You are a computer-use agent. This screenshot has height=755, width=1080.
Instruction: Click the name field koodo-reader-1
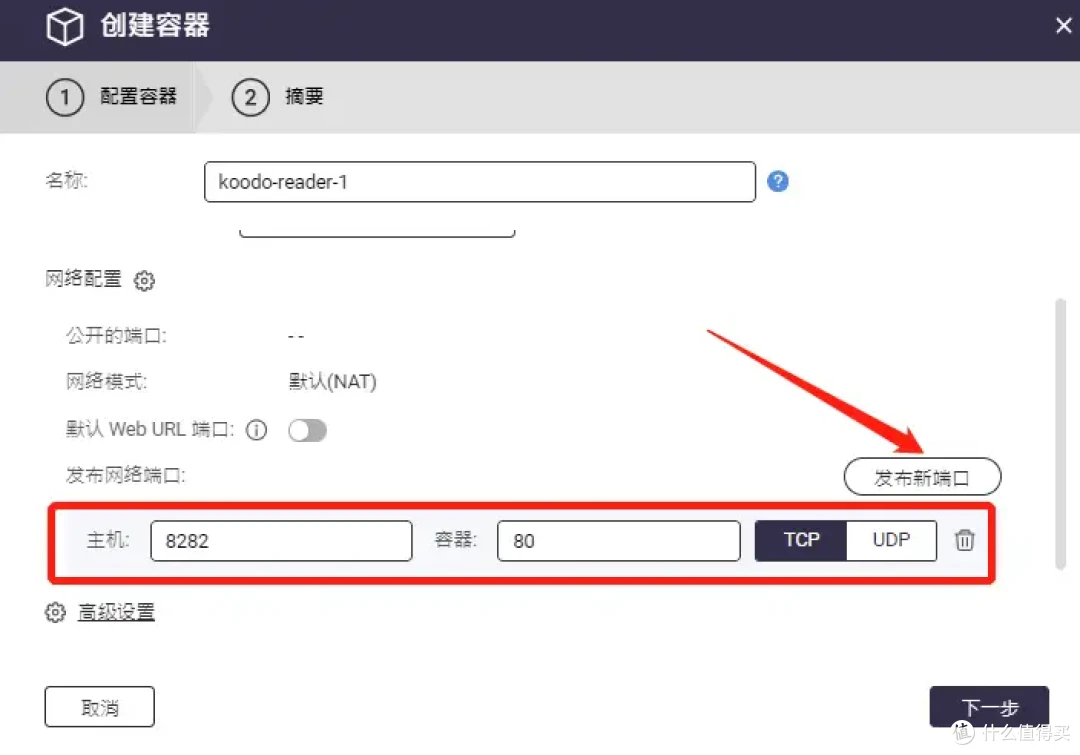pos(480,182)
